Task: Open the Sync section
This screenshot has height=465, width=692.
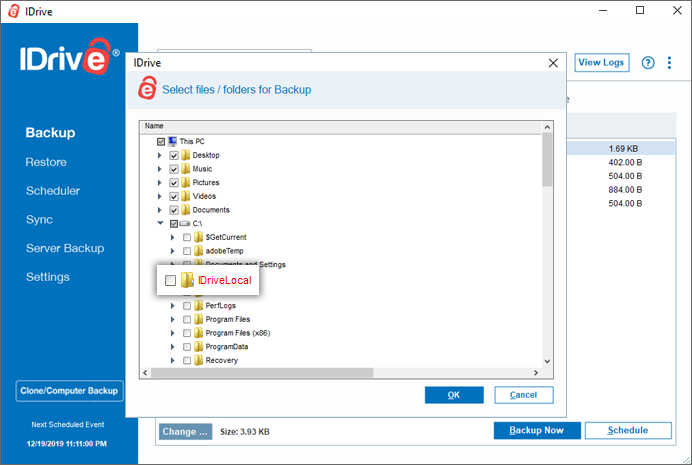Action: (x=39, y=220)
